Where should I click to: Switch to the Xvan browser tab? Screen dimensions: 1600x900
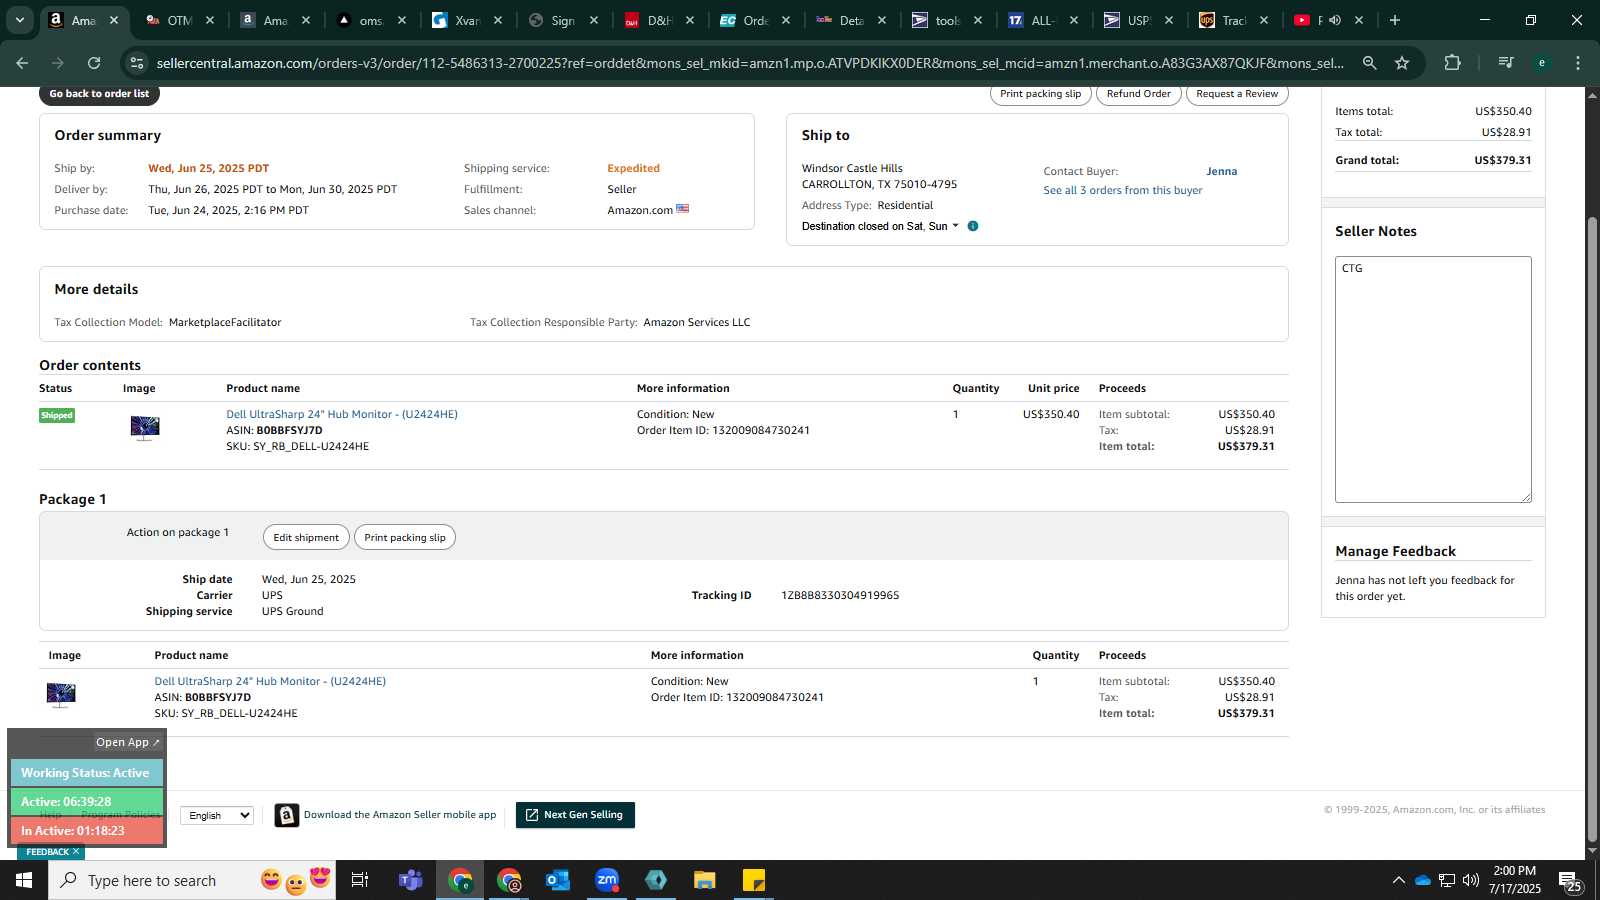(x=468, y=20)
